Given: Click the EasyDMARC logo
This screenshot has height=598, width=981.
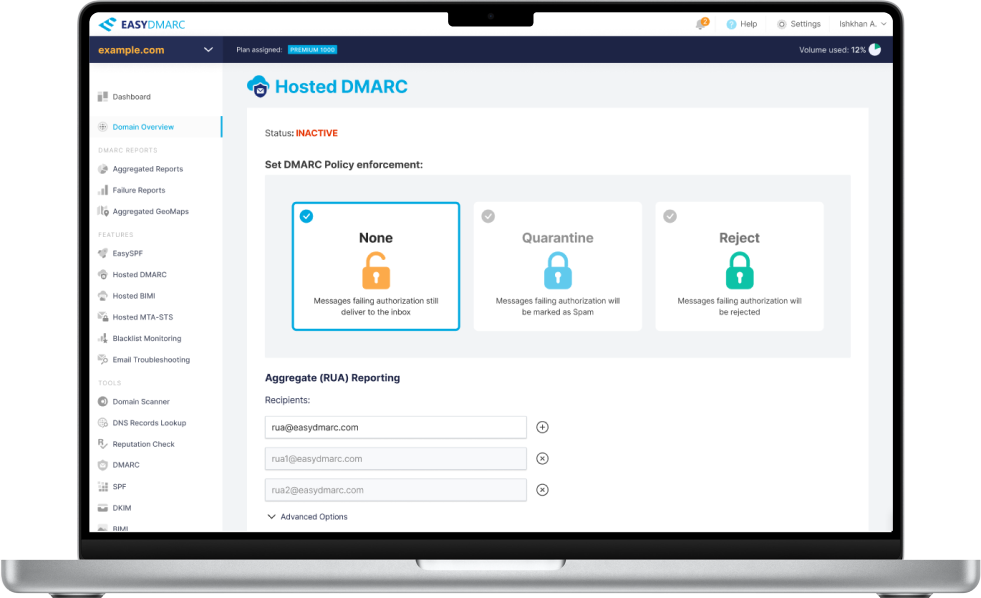Looking at the screenshot, I should [x=142, y=24].
